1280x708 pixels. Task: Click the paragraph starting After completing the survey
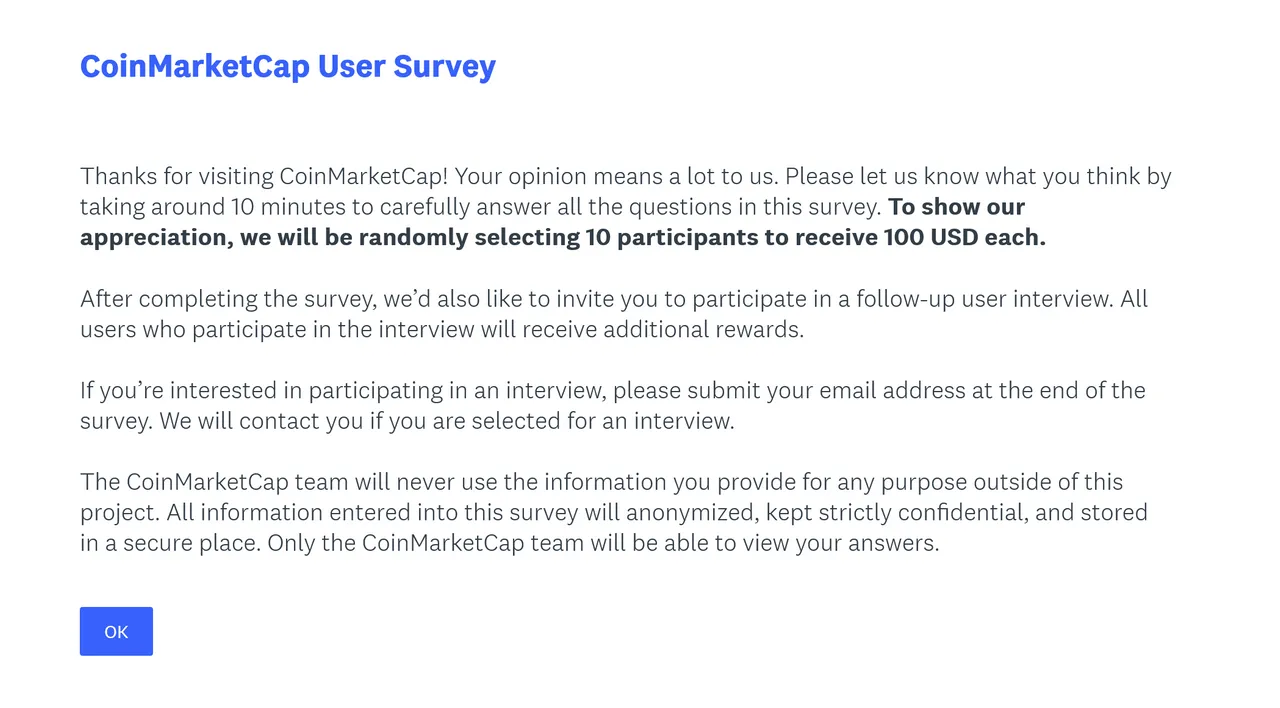coord(614,314)
